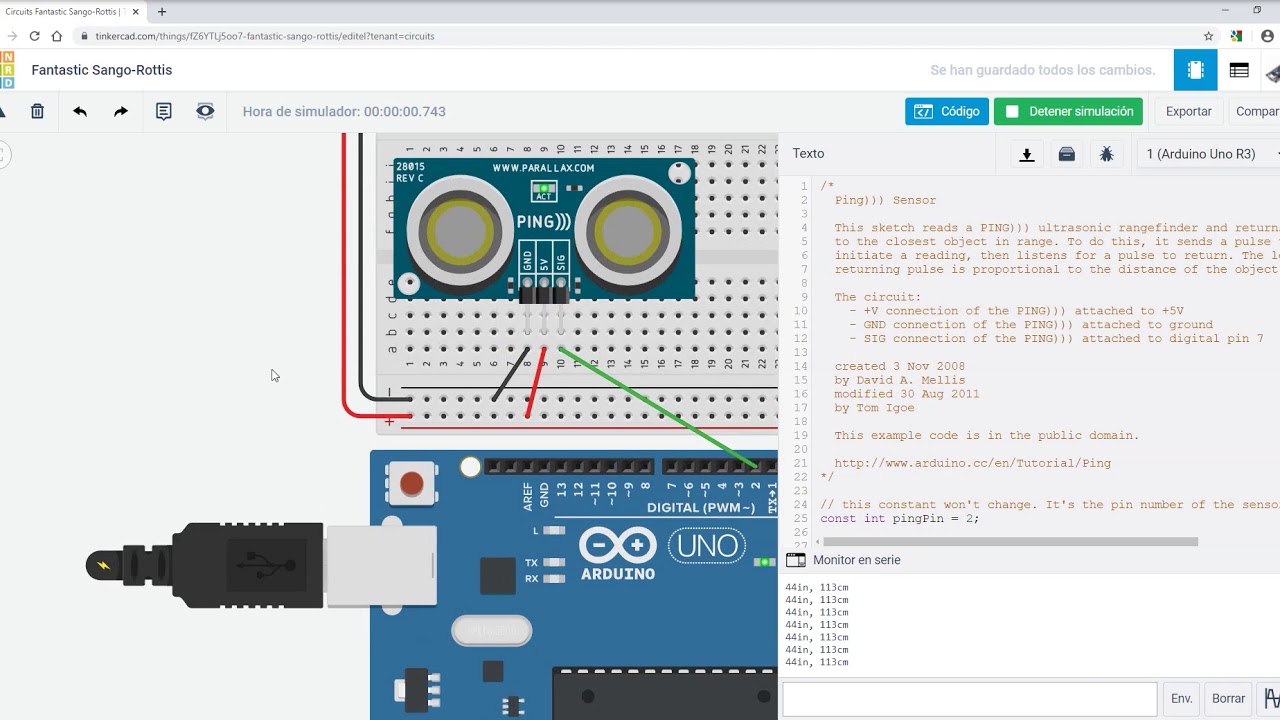Focus the serial monitor input field
Image resolution: width=1280 pixels, height=720 pixels.
[x=969, y=699]
